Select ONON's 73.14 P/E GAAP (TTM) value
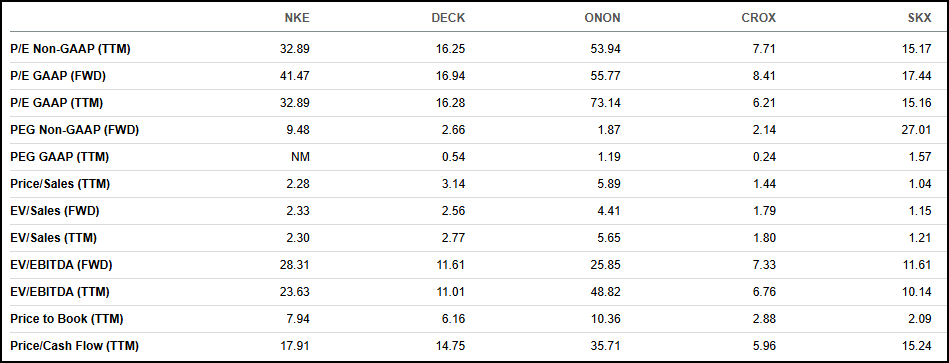This screenshot has height=363, width=949. (x=605, y=103)
